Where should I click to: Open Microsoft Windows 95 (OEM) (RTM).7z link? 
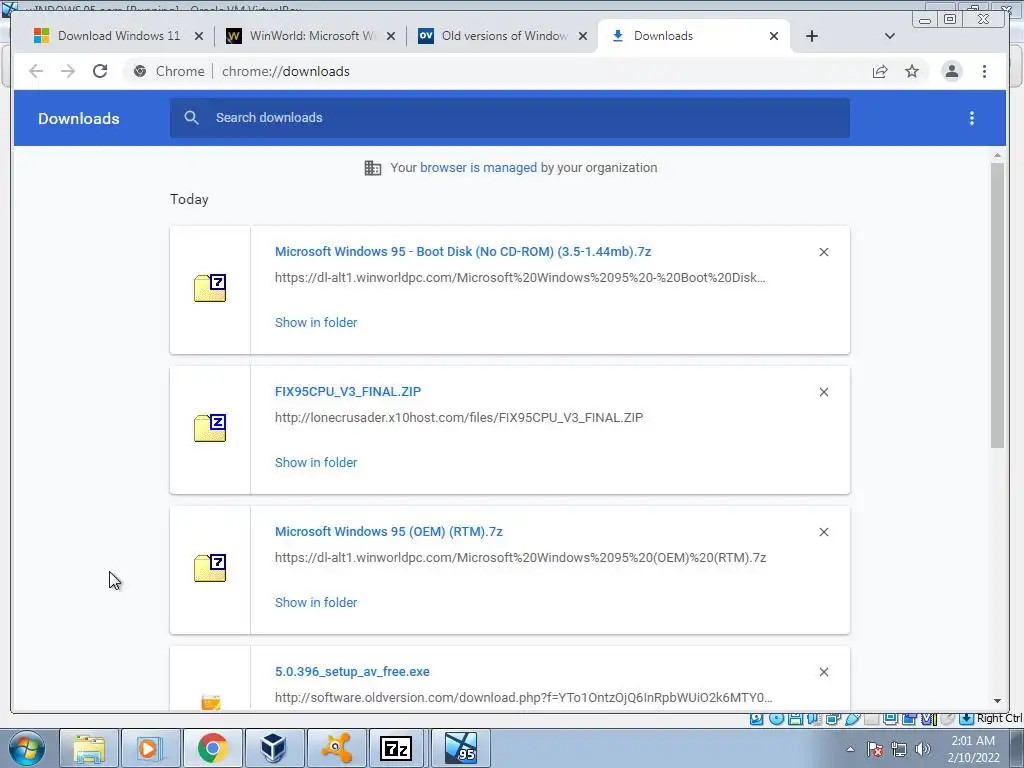tap(389, 532)
